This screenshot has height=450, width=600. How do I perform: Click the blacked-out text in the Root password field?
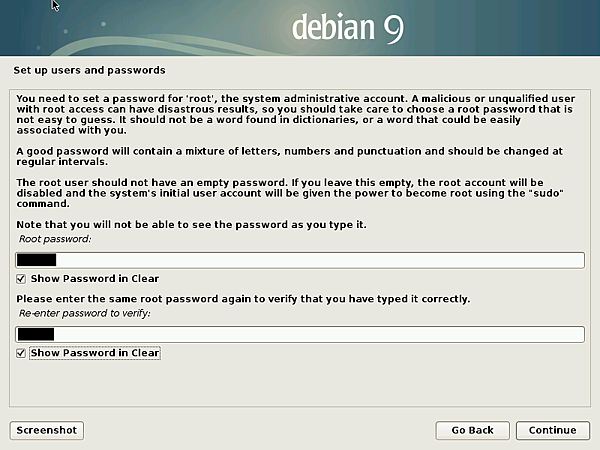[37, 260]
